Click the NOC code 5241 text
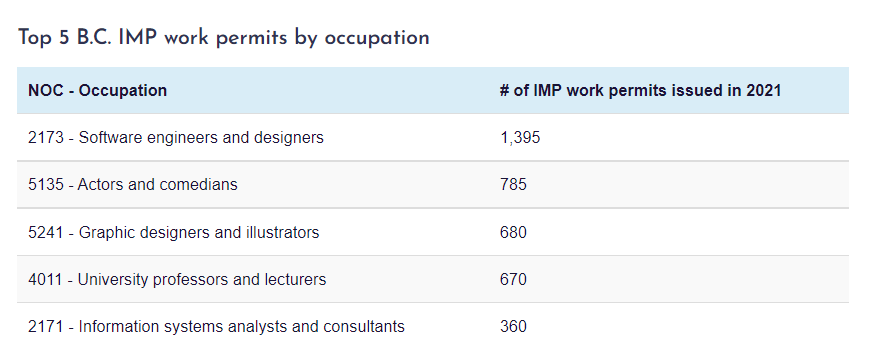This screenshot has width=873, height=364. (46, 232)
